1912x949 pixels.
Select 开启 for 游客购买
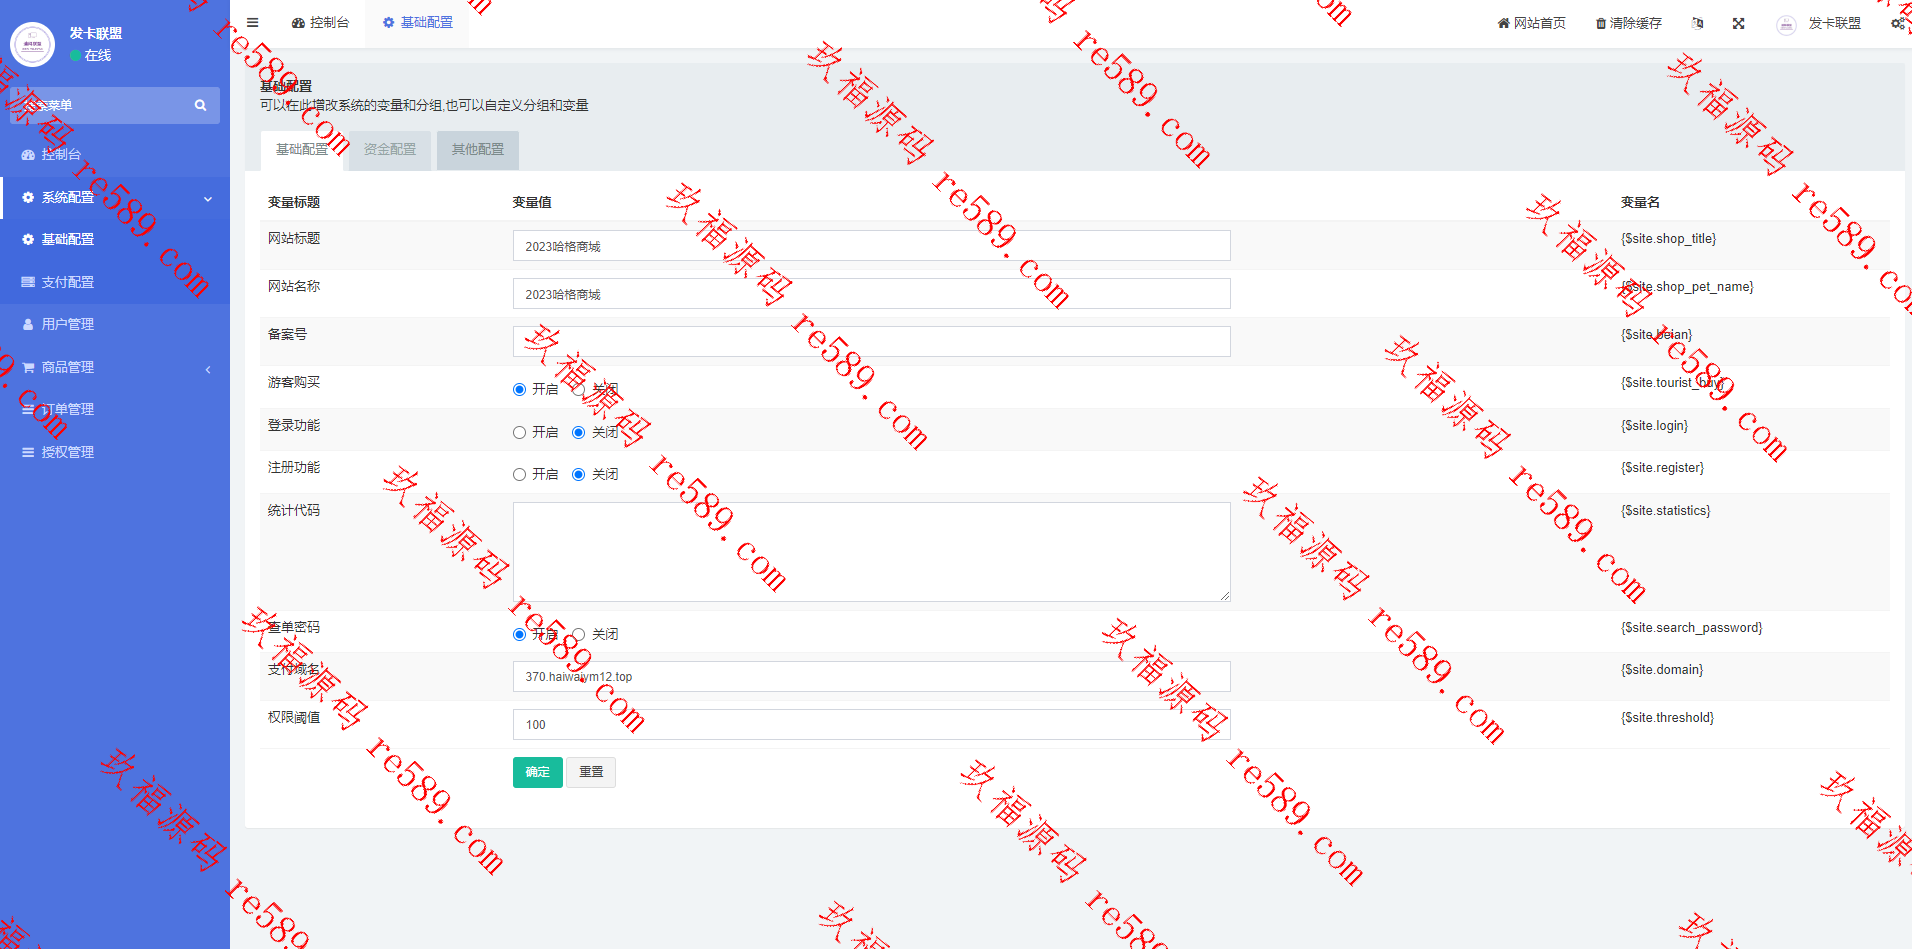point(519,390)
